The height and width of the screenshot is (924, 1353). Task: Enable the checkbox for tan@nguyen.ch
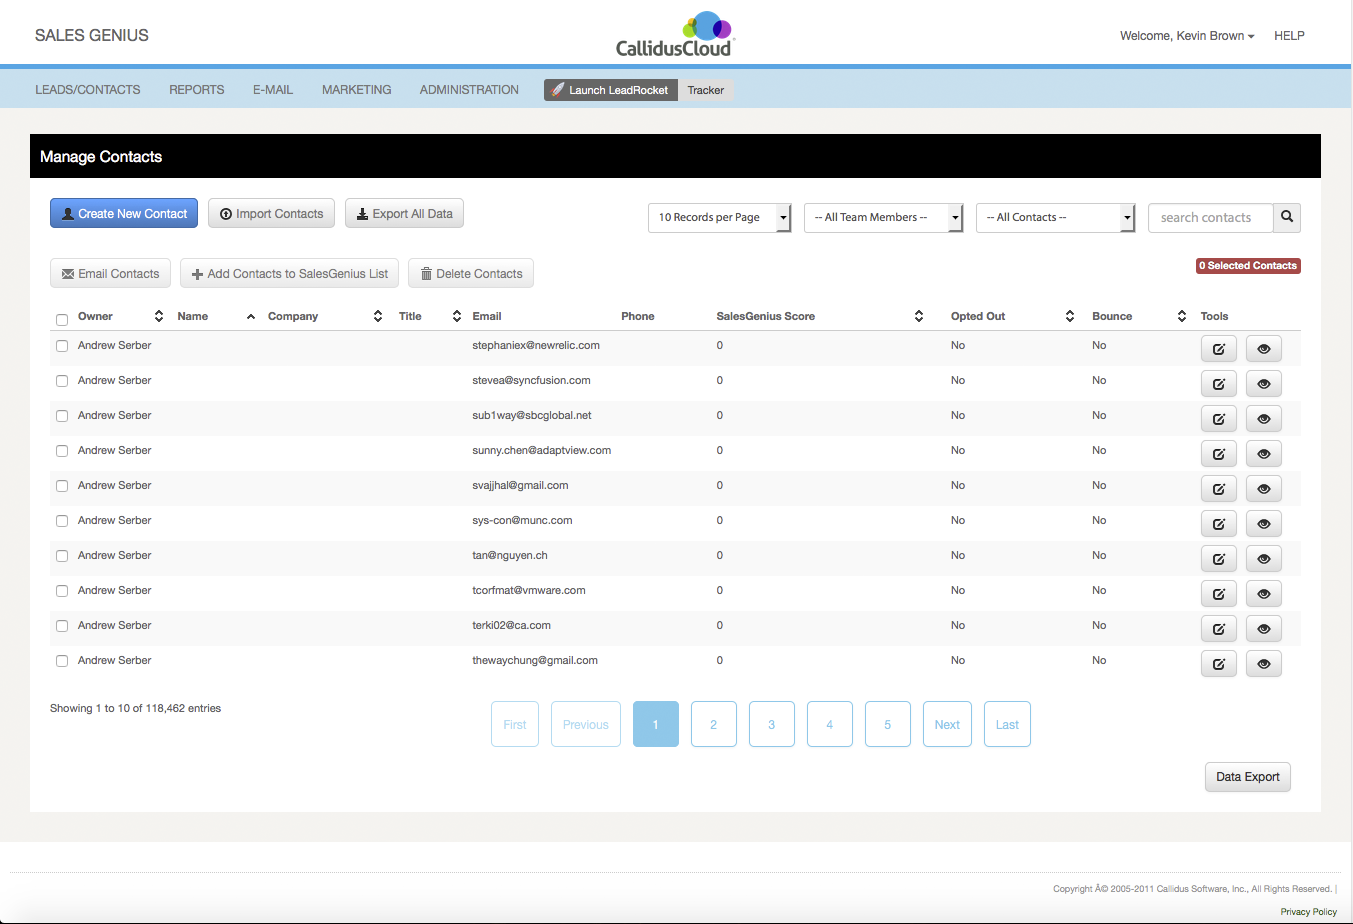(x=62, y=555)
